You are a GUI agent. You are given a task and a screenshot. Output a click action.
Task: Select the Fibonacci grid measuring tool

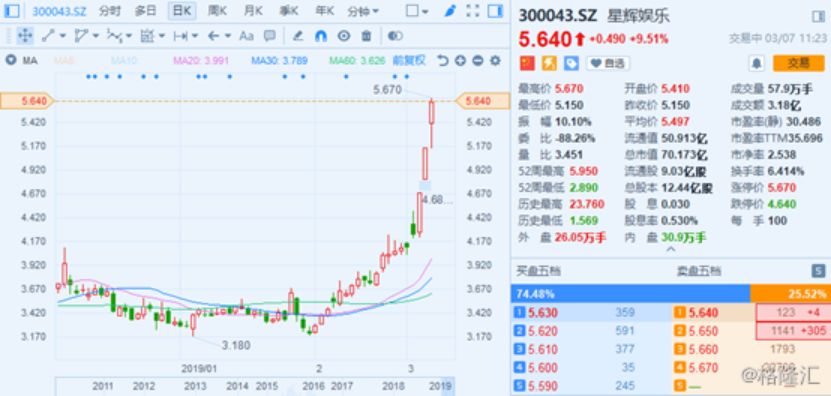pos(147,36)
